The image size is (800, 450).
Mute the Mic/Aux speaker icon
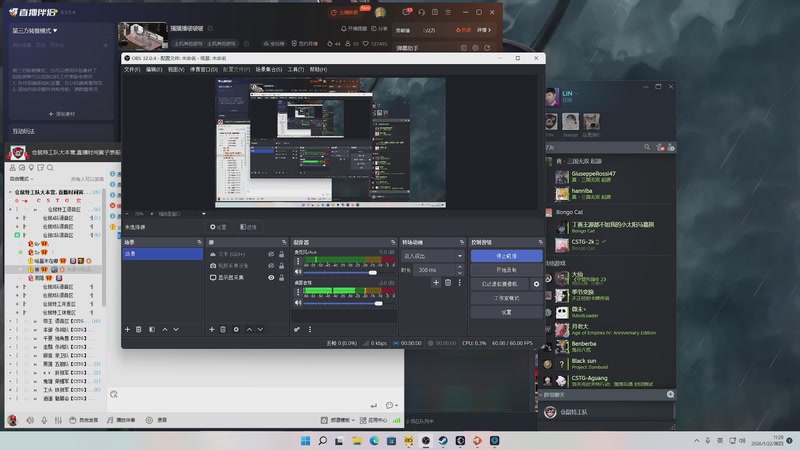click(x=298, y=272)
